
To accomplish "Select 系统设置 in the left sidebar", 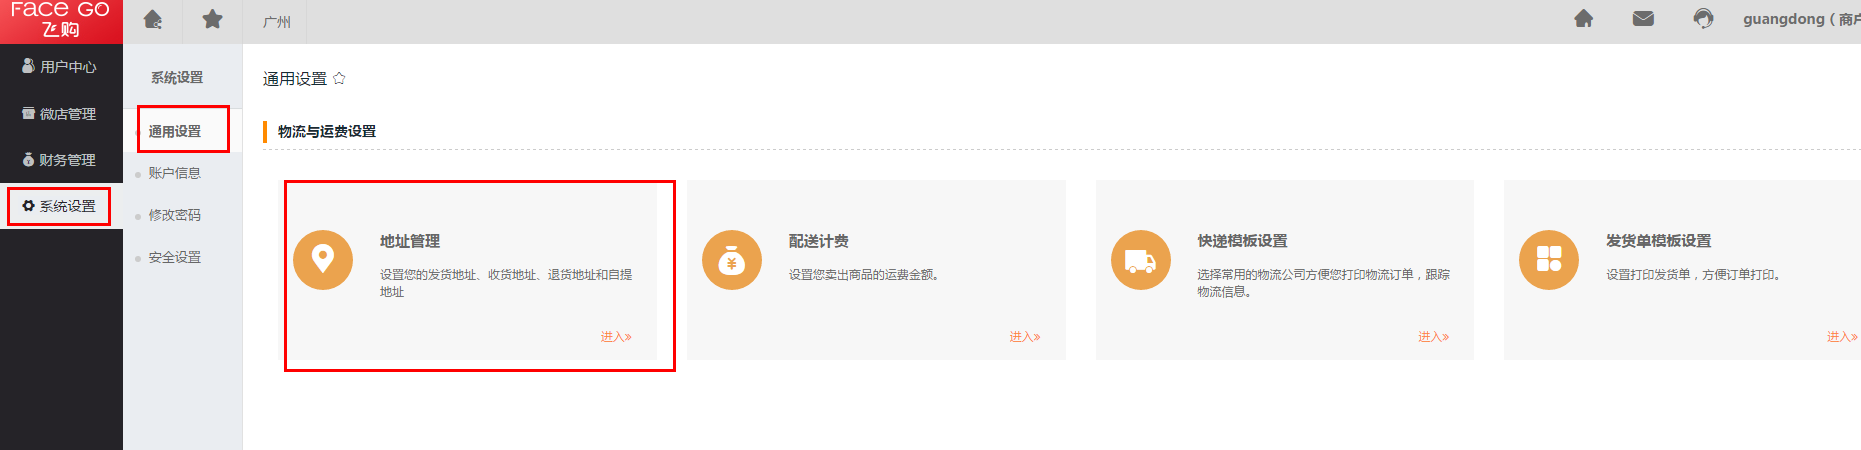I will point(60,206).
